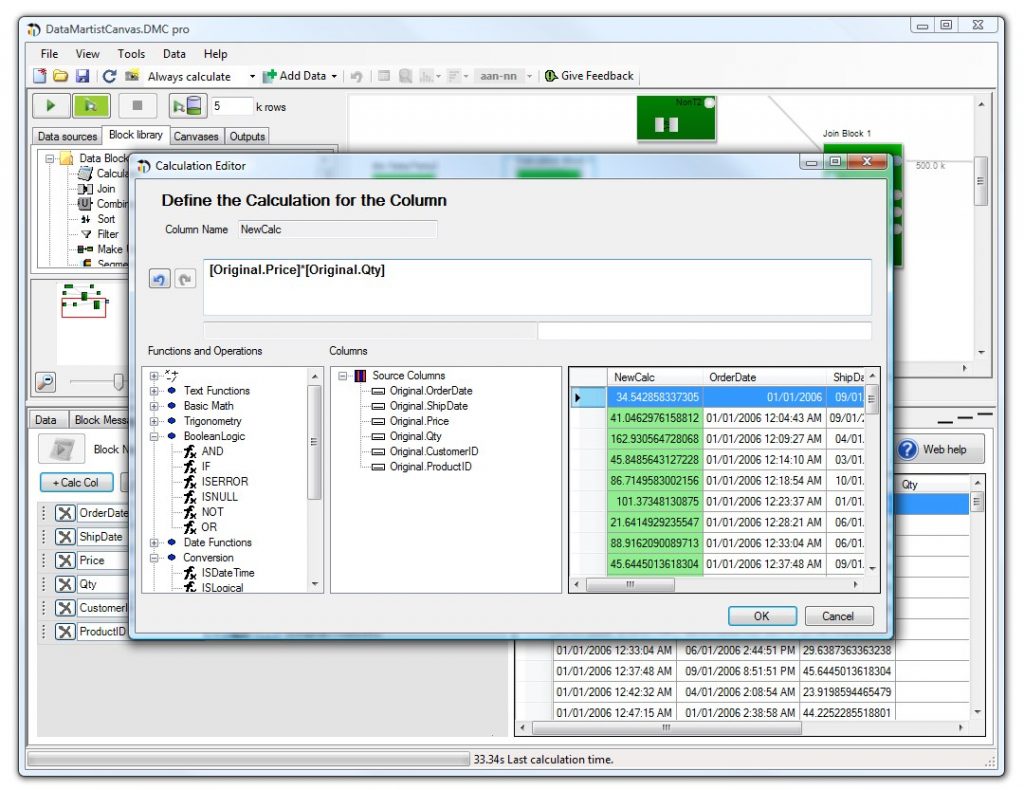This screenshot has height=790, width=1024.
Task: Select Sort block in Block library
Action: point(106,219)
